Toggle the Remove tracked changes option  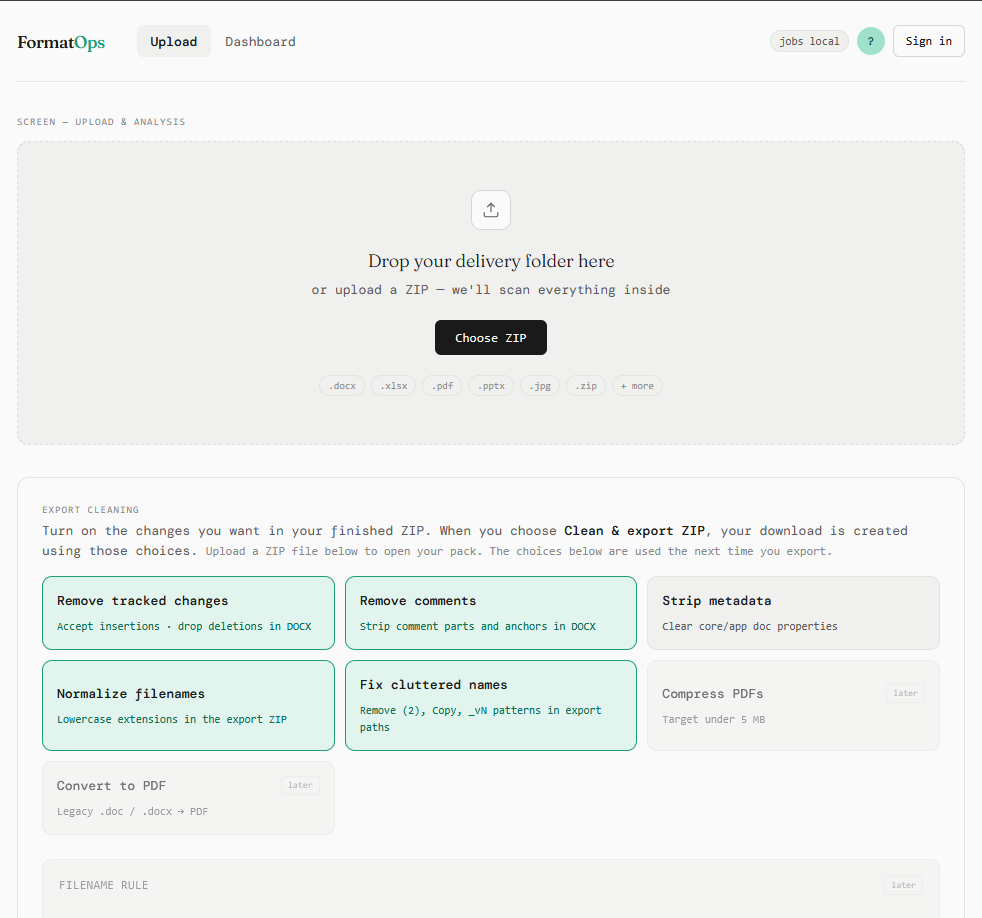pos(188,612)
